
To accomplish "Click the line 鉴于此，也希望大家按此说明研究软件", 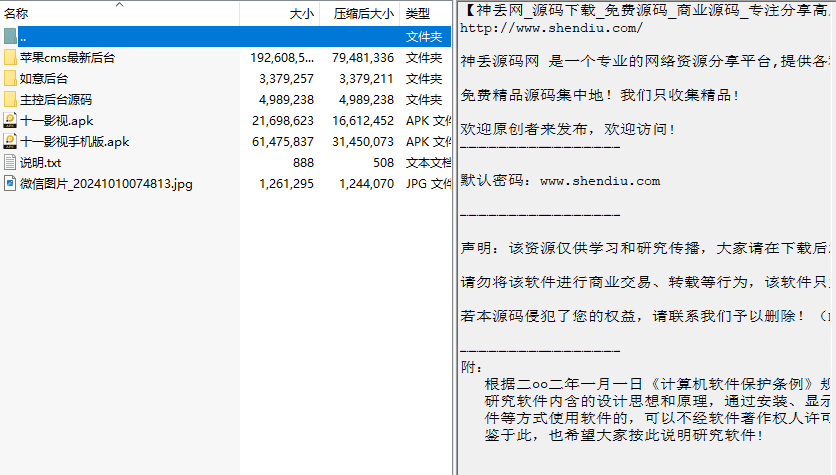I will pyautogui.click(x=624, y=435).
